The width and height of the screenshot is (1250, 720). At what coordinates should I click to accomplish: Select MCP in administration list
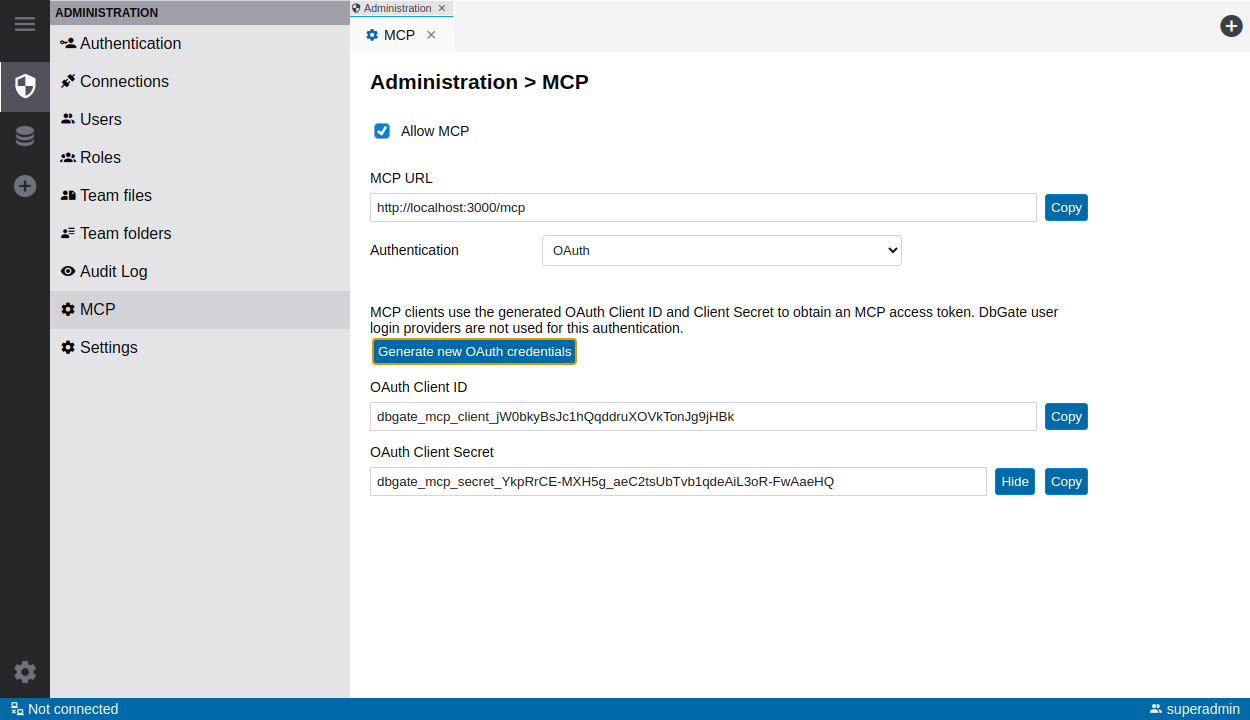[200, 309]
